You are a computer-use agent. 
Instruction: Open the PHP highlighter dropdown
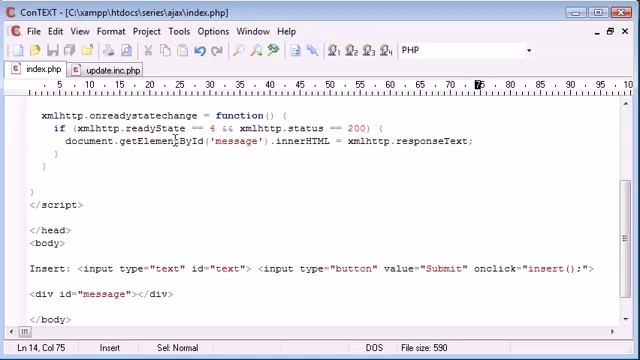point(529,50)
